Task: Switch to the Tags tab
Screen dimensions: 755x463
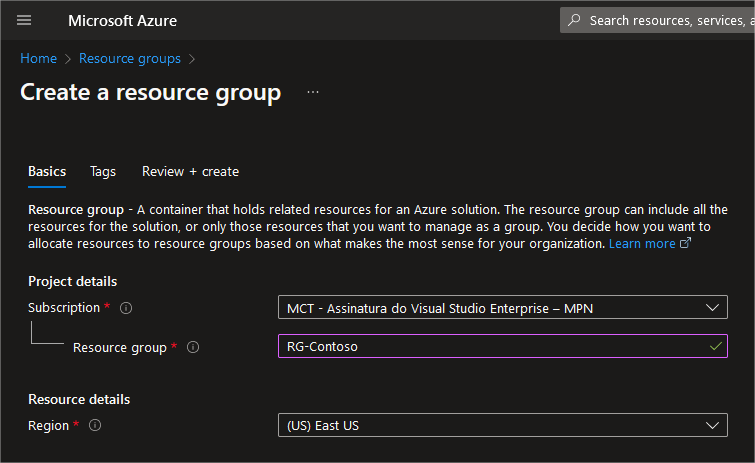Action: click(x=103, y=171)
